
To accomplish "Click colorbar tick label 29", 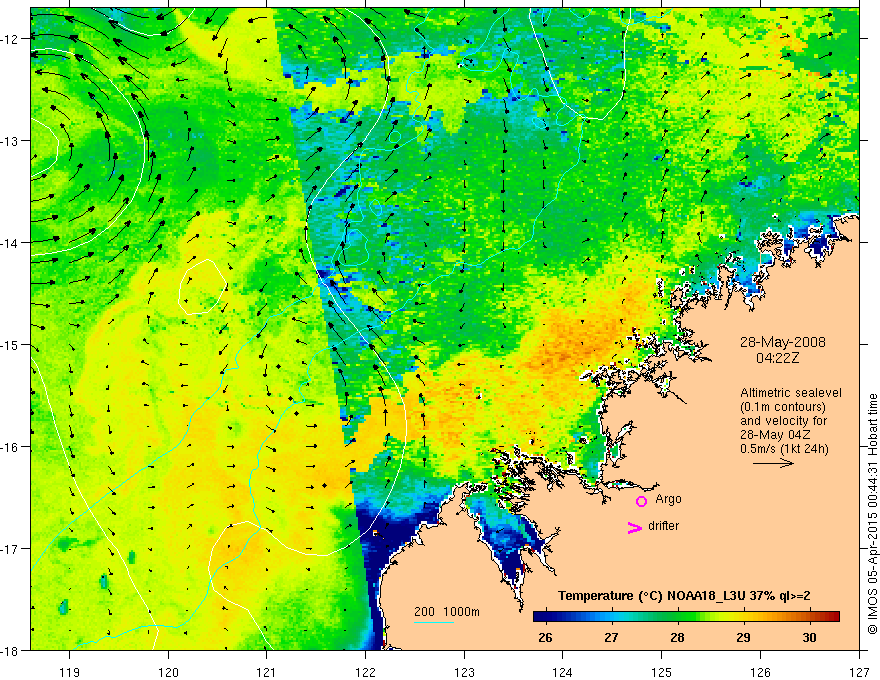I will point(744,637).
